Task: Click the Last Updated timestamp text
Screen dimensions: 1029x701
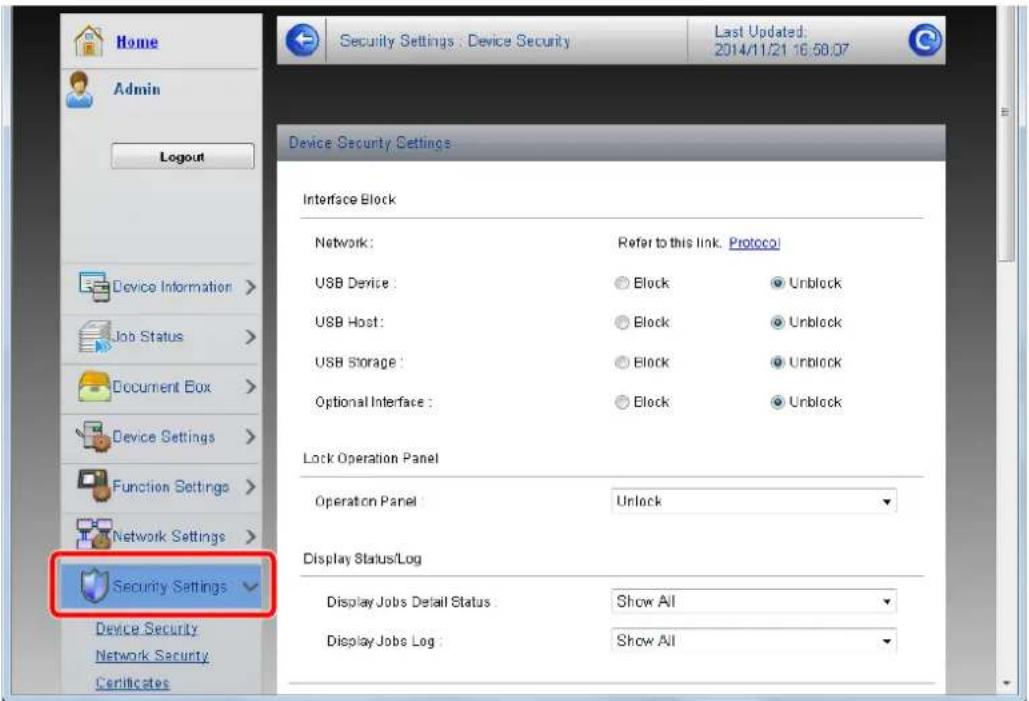Action: point(781,41)
